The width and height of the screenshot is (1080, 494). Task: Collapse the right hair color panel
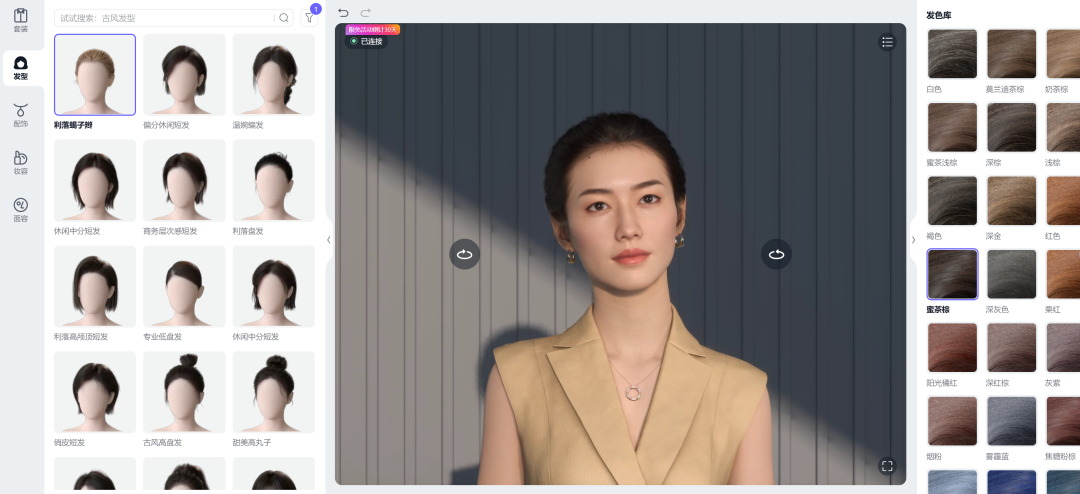pyautogui.click(x=913, y=240)
